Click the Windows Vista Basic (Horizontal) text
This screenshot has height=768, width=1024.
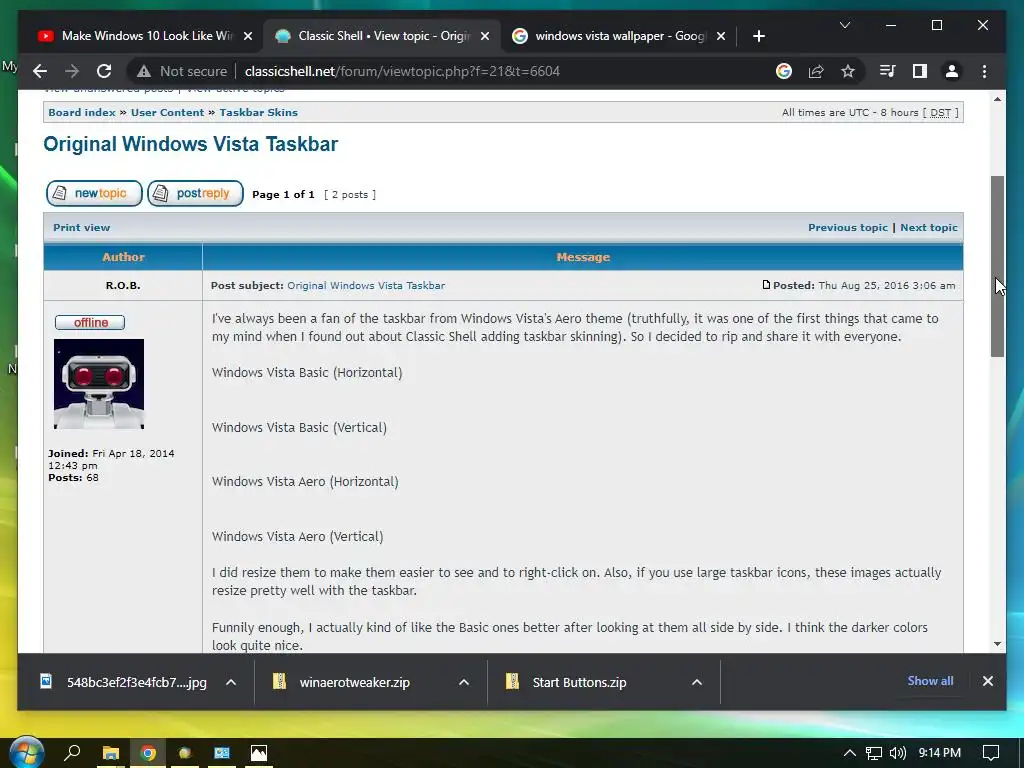pyautogui.click(x=307, y=372)
